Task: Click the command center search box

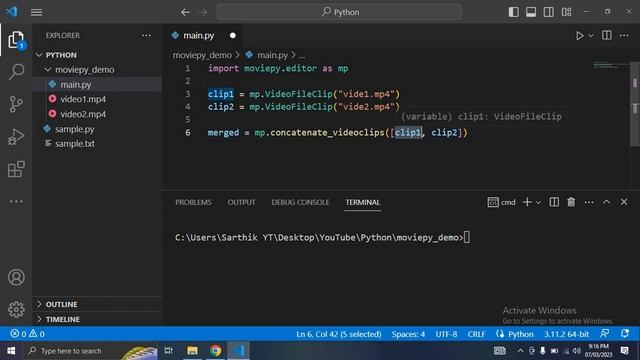Action: click(x=340, y=12)
